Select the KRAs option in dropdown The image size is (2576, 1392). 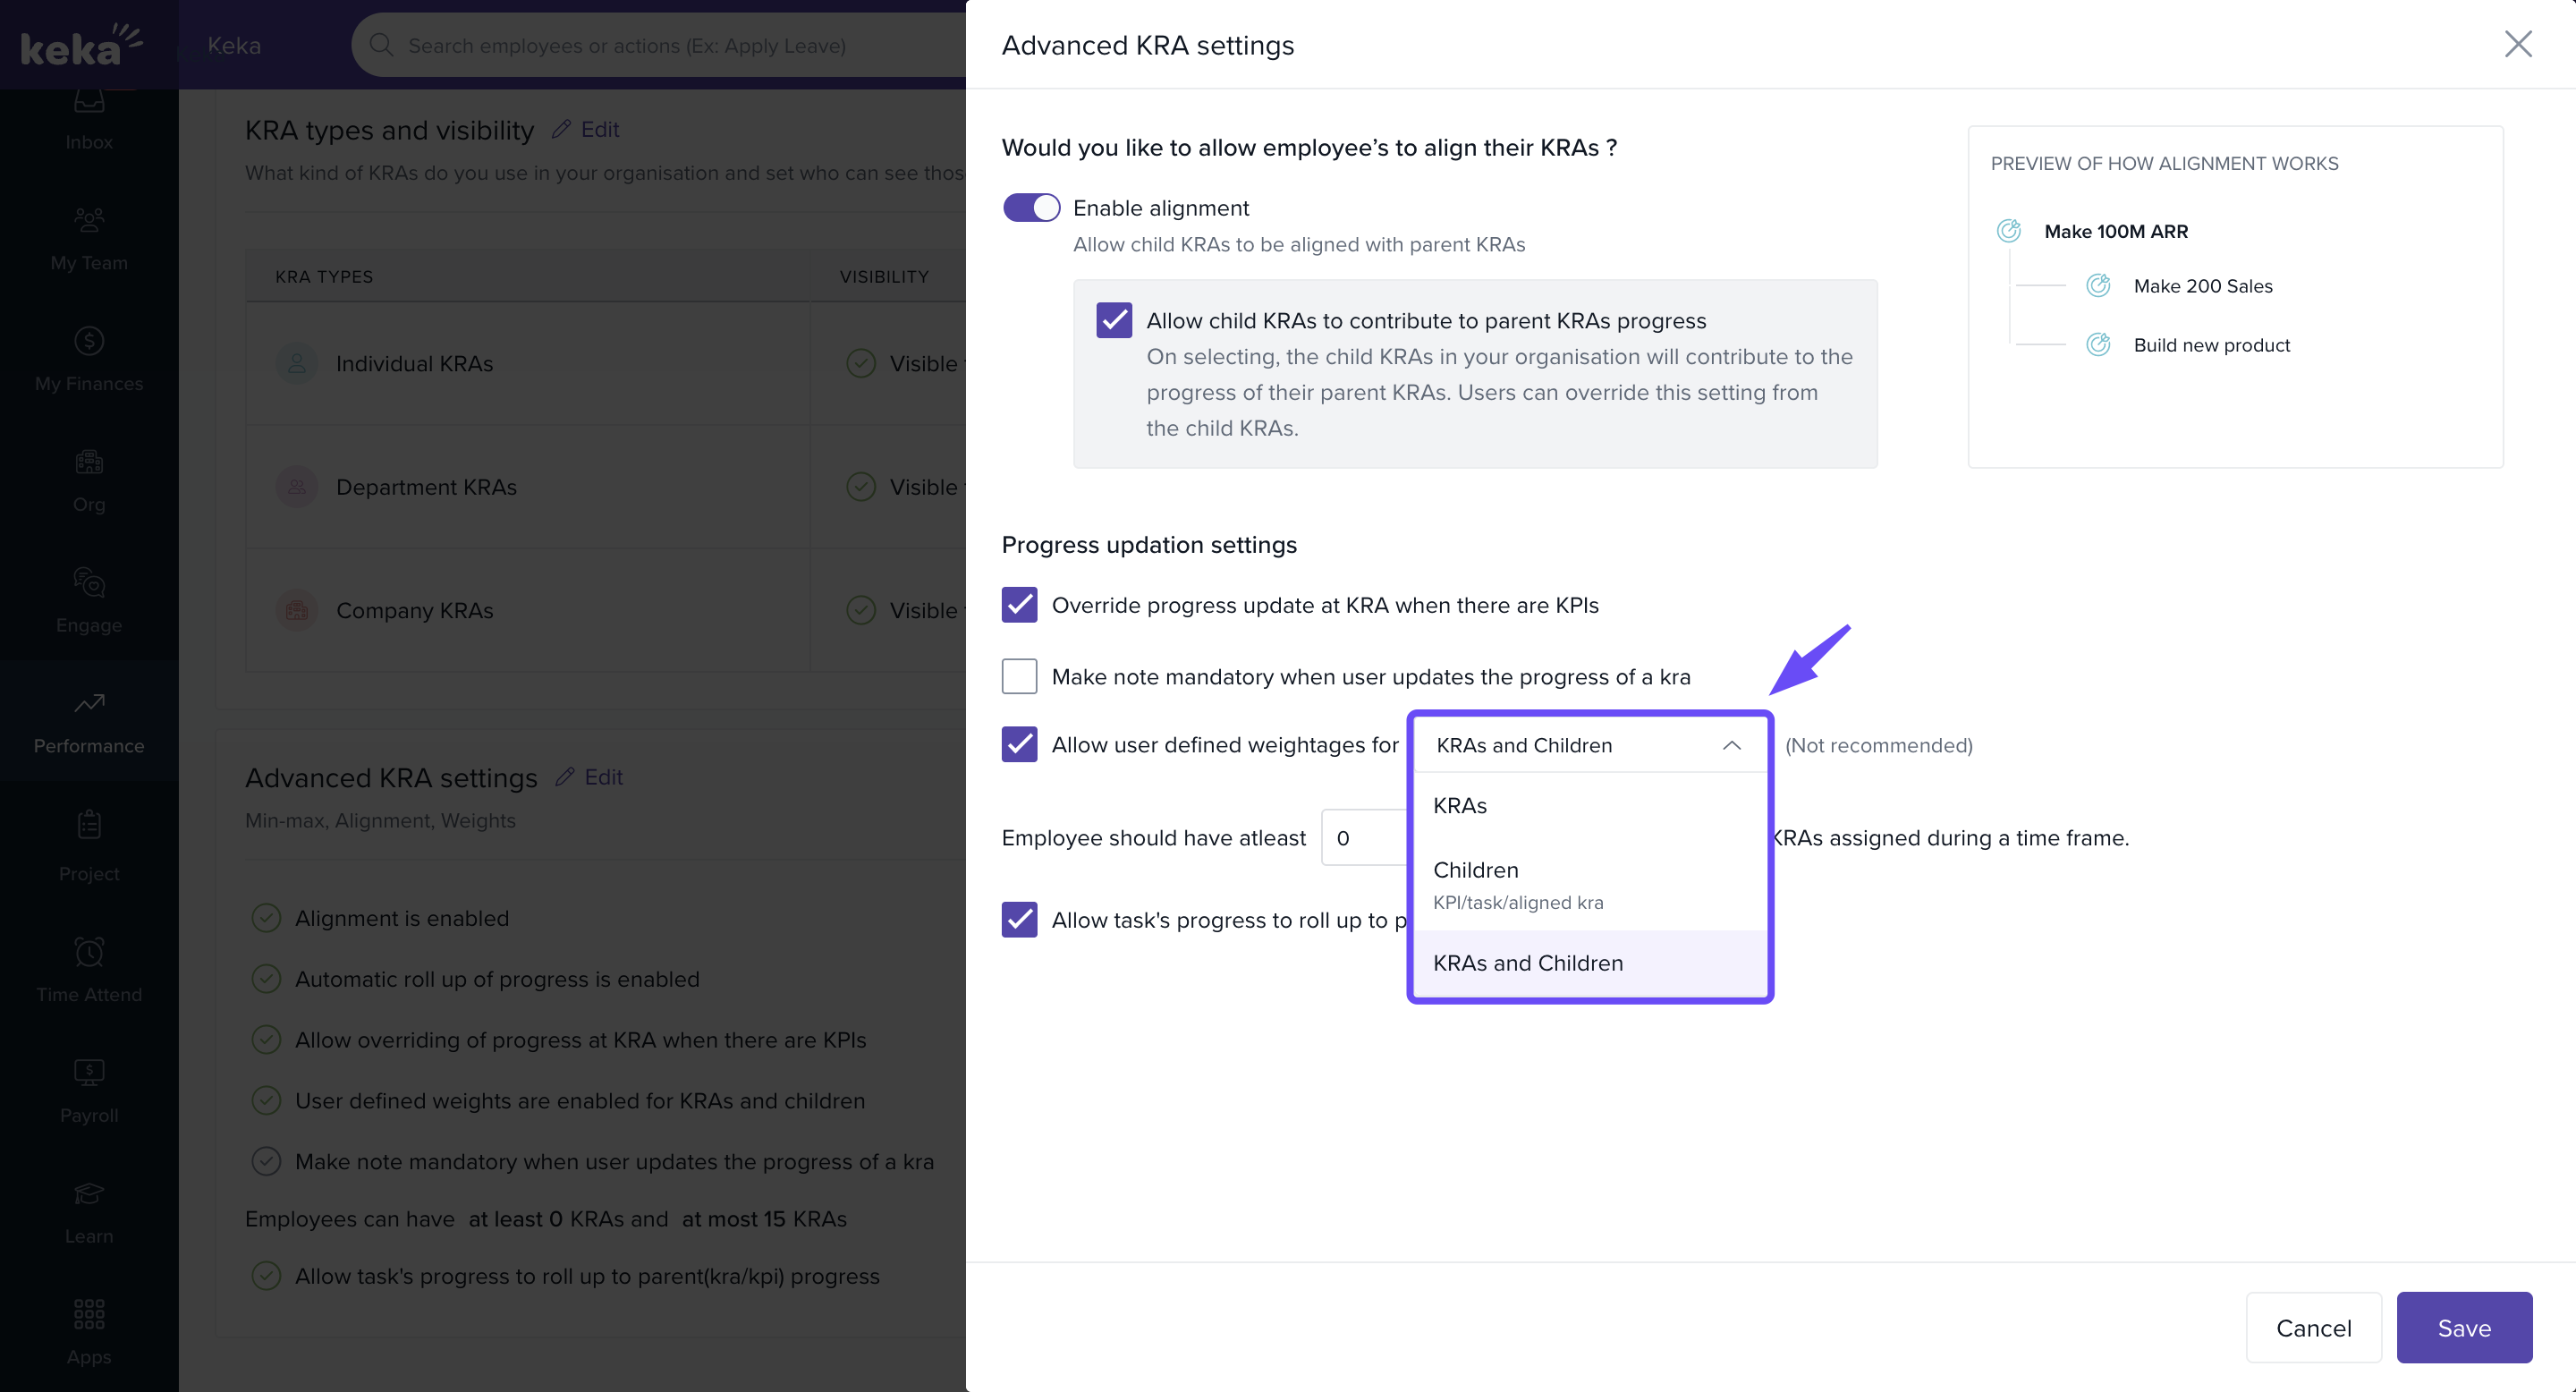click(x=1459, y=806)
